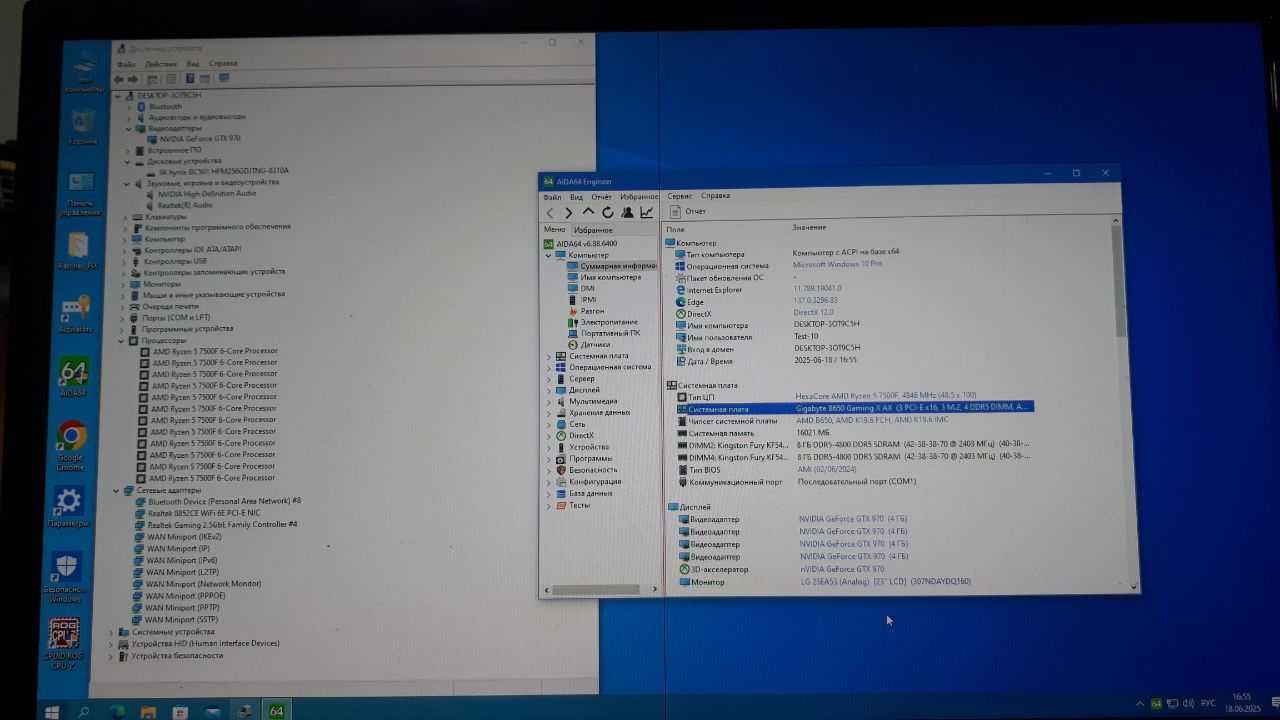
Task: Expand Операционная система in AIDA64 tree
Action: point(548,367)
